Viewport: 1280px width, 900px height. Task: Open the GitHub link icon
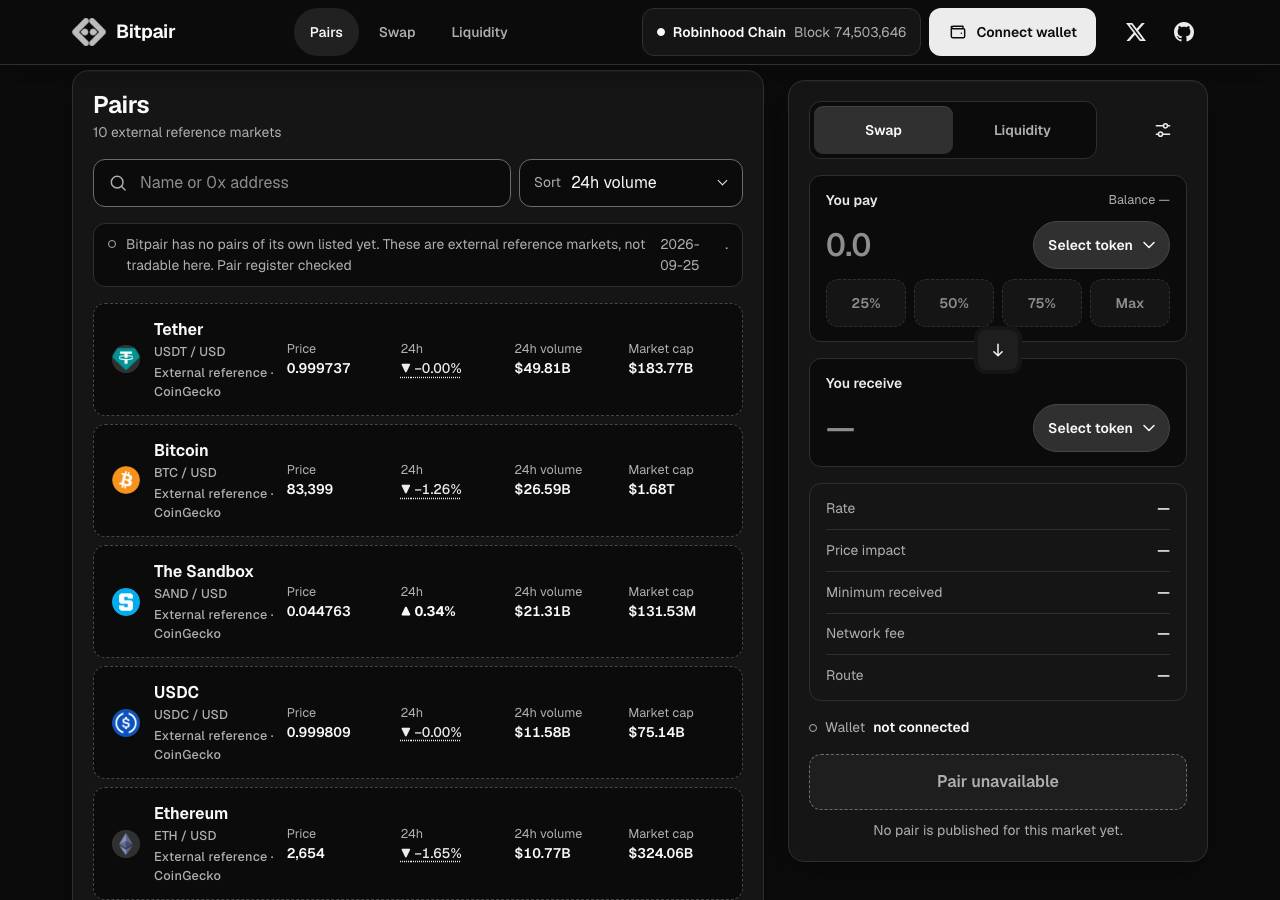1184,32
